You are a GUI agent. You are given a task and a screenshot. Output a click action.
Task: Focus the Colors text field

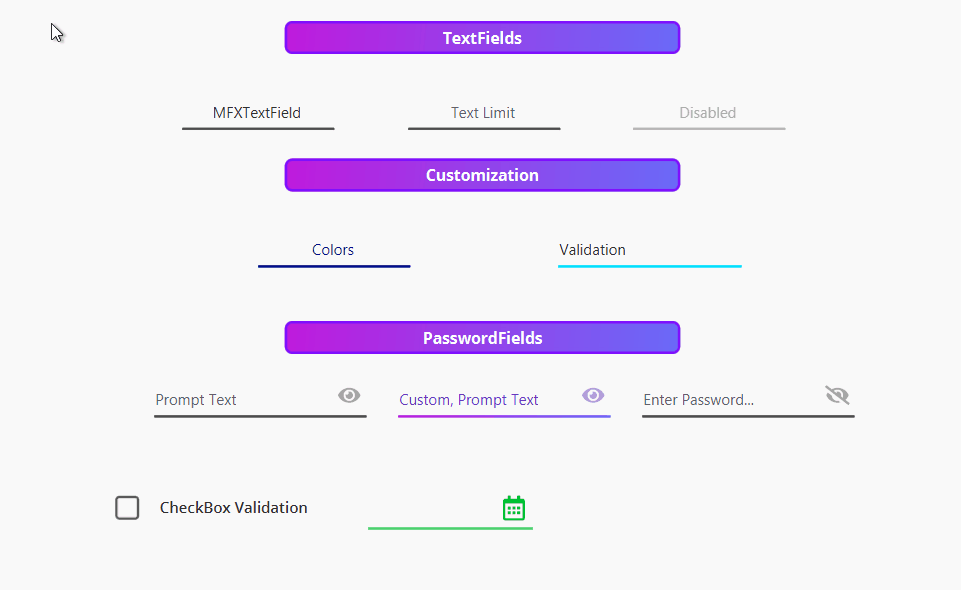(333, 250)
